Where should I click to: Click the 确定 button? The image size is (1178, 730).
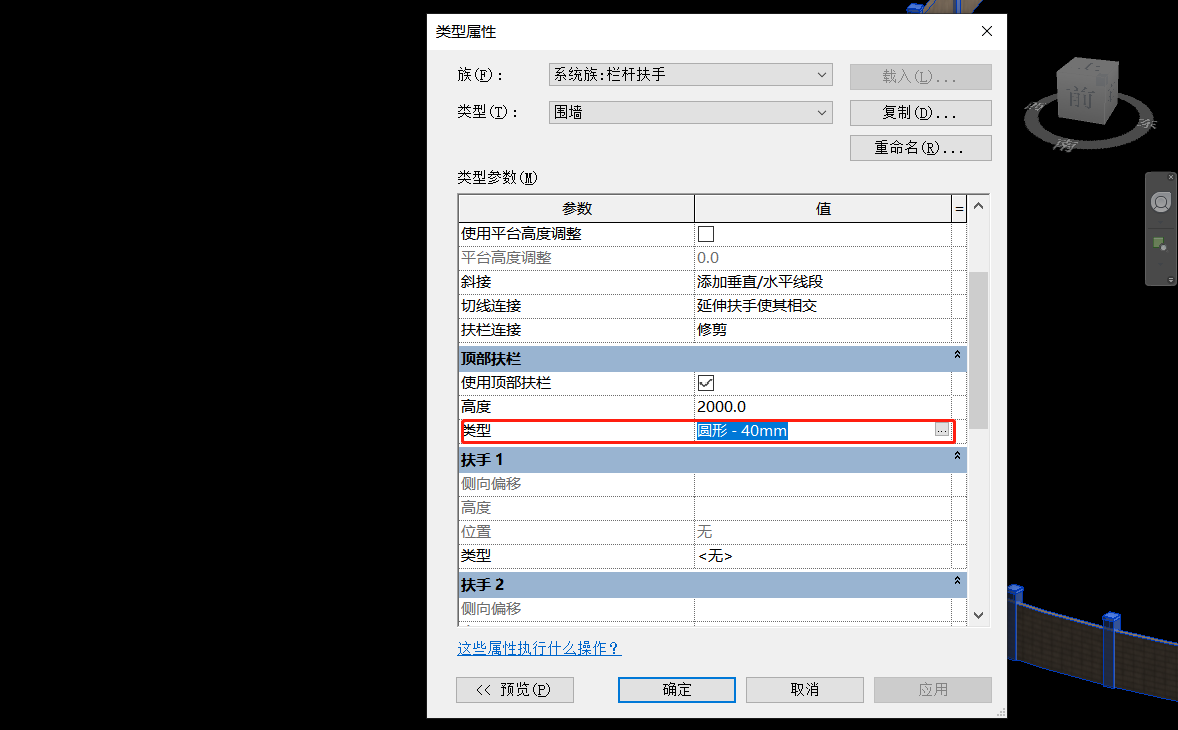(676, 689)
